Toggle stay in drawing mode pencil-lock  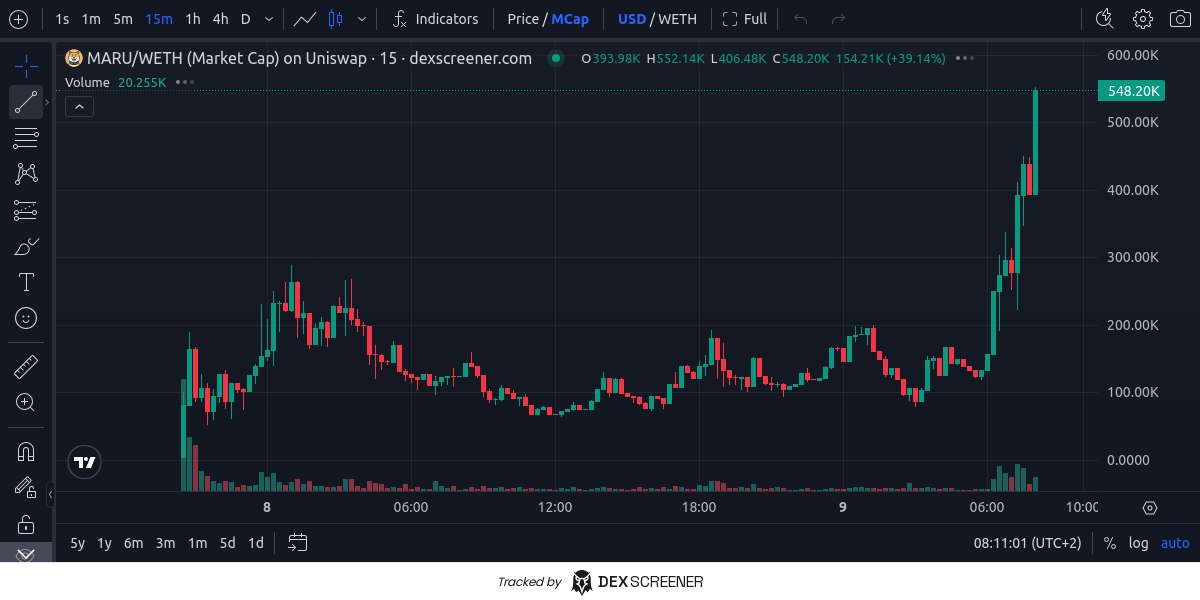[26, 487]
